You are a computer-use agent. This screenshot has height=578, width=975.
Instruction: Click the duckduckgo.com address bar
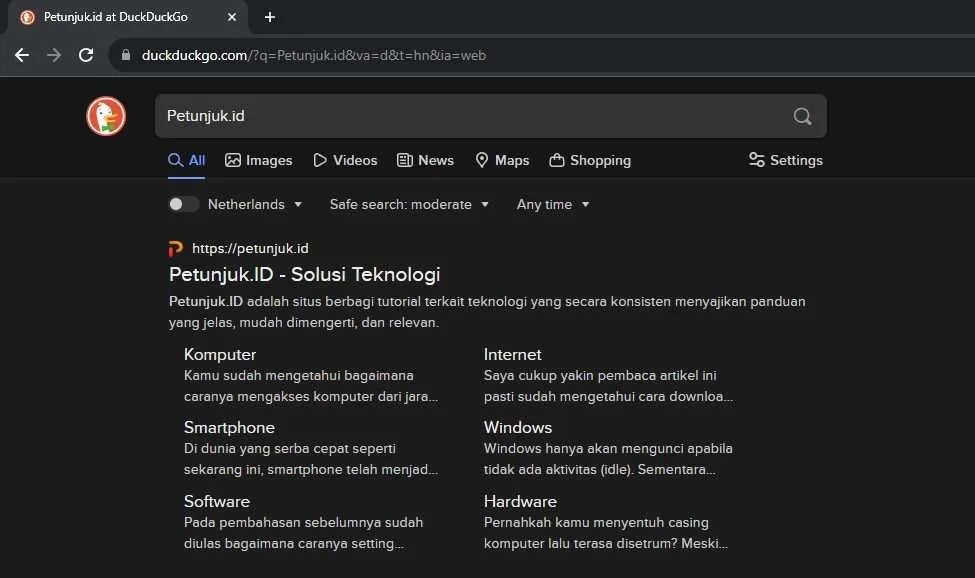541,55
